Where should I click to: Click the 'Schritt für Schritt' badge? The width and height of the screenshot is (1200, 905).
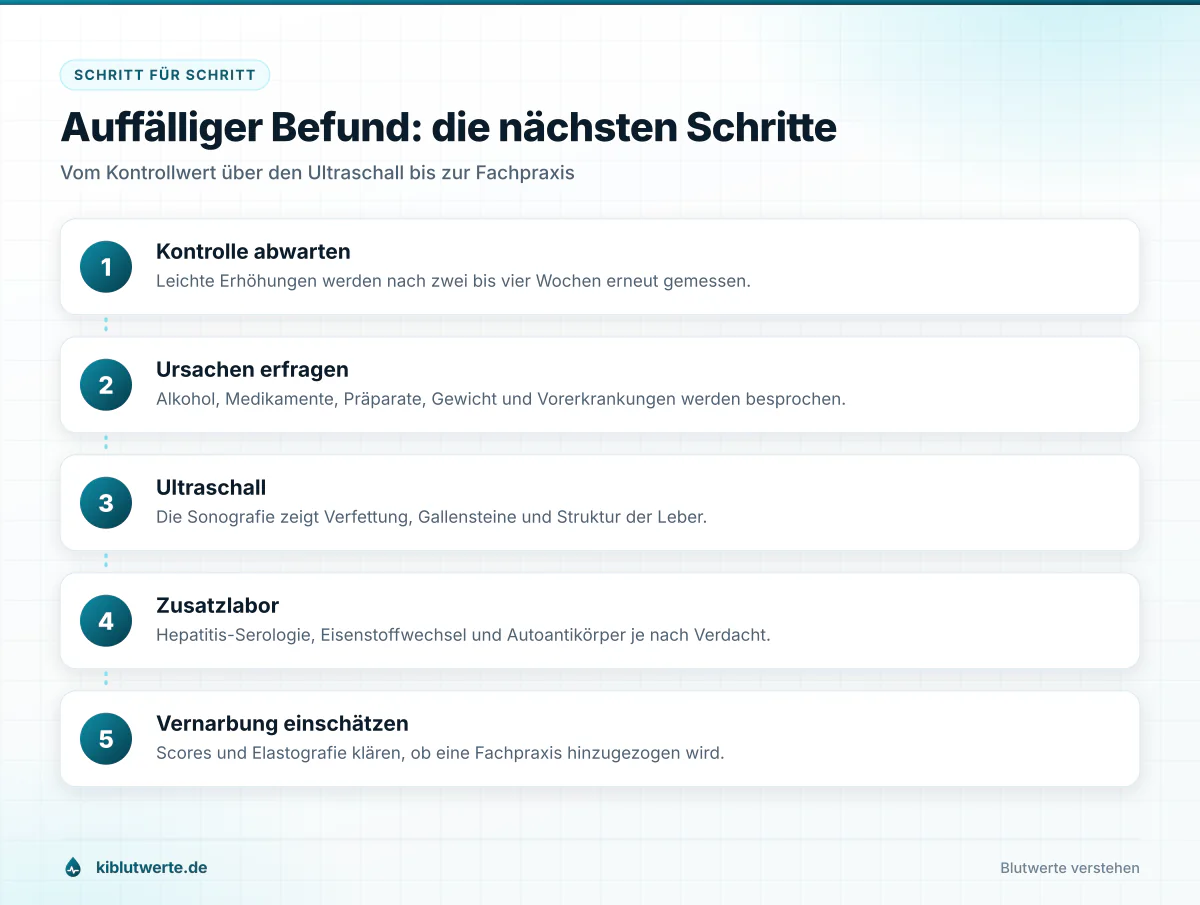coord(165,75)
